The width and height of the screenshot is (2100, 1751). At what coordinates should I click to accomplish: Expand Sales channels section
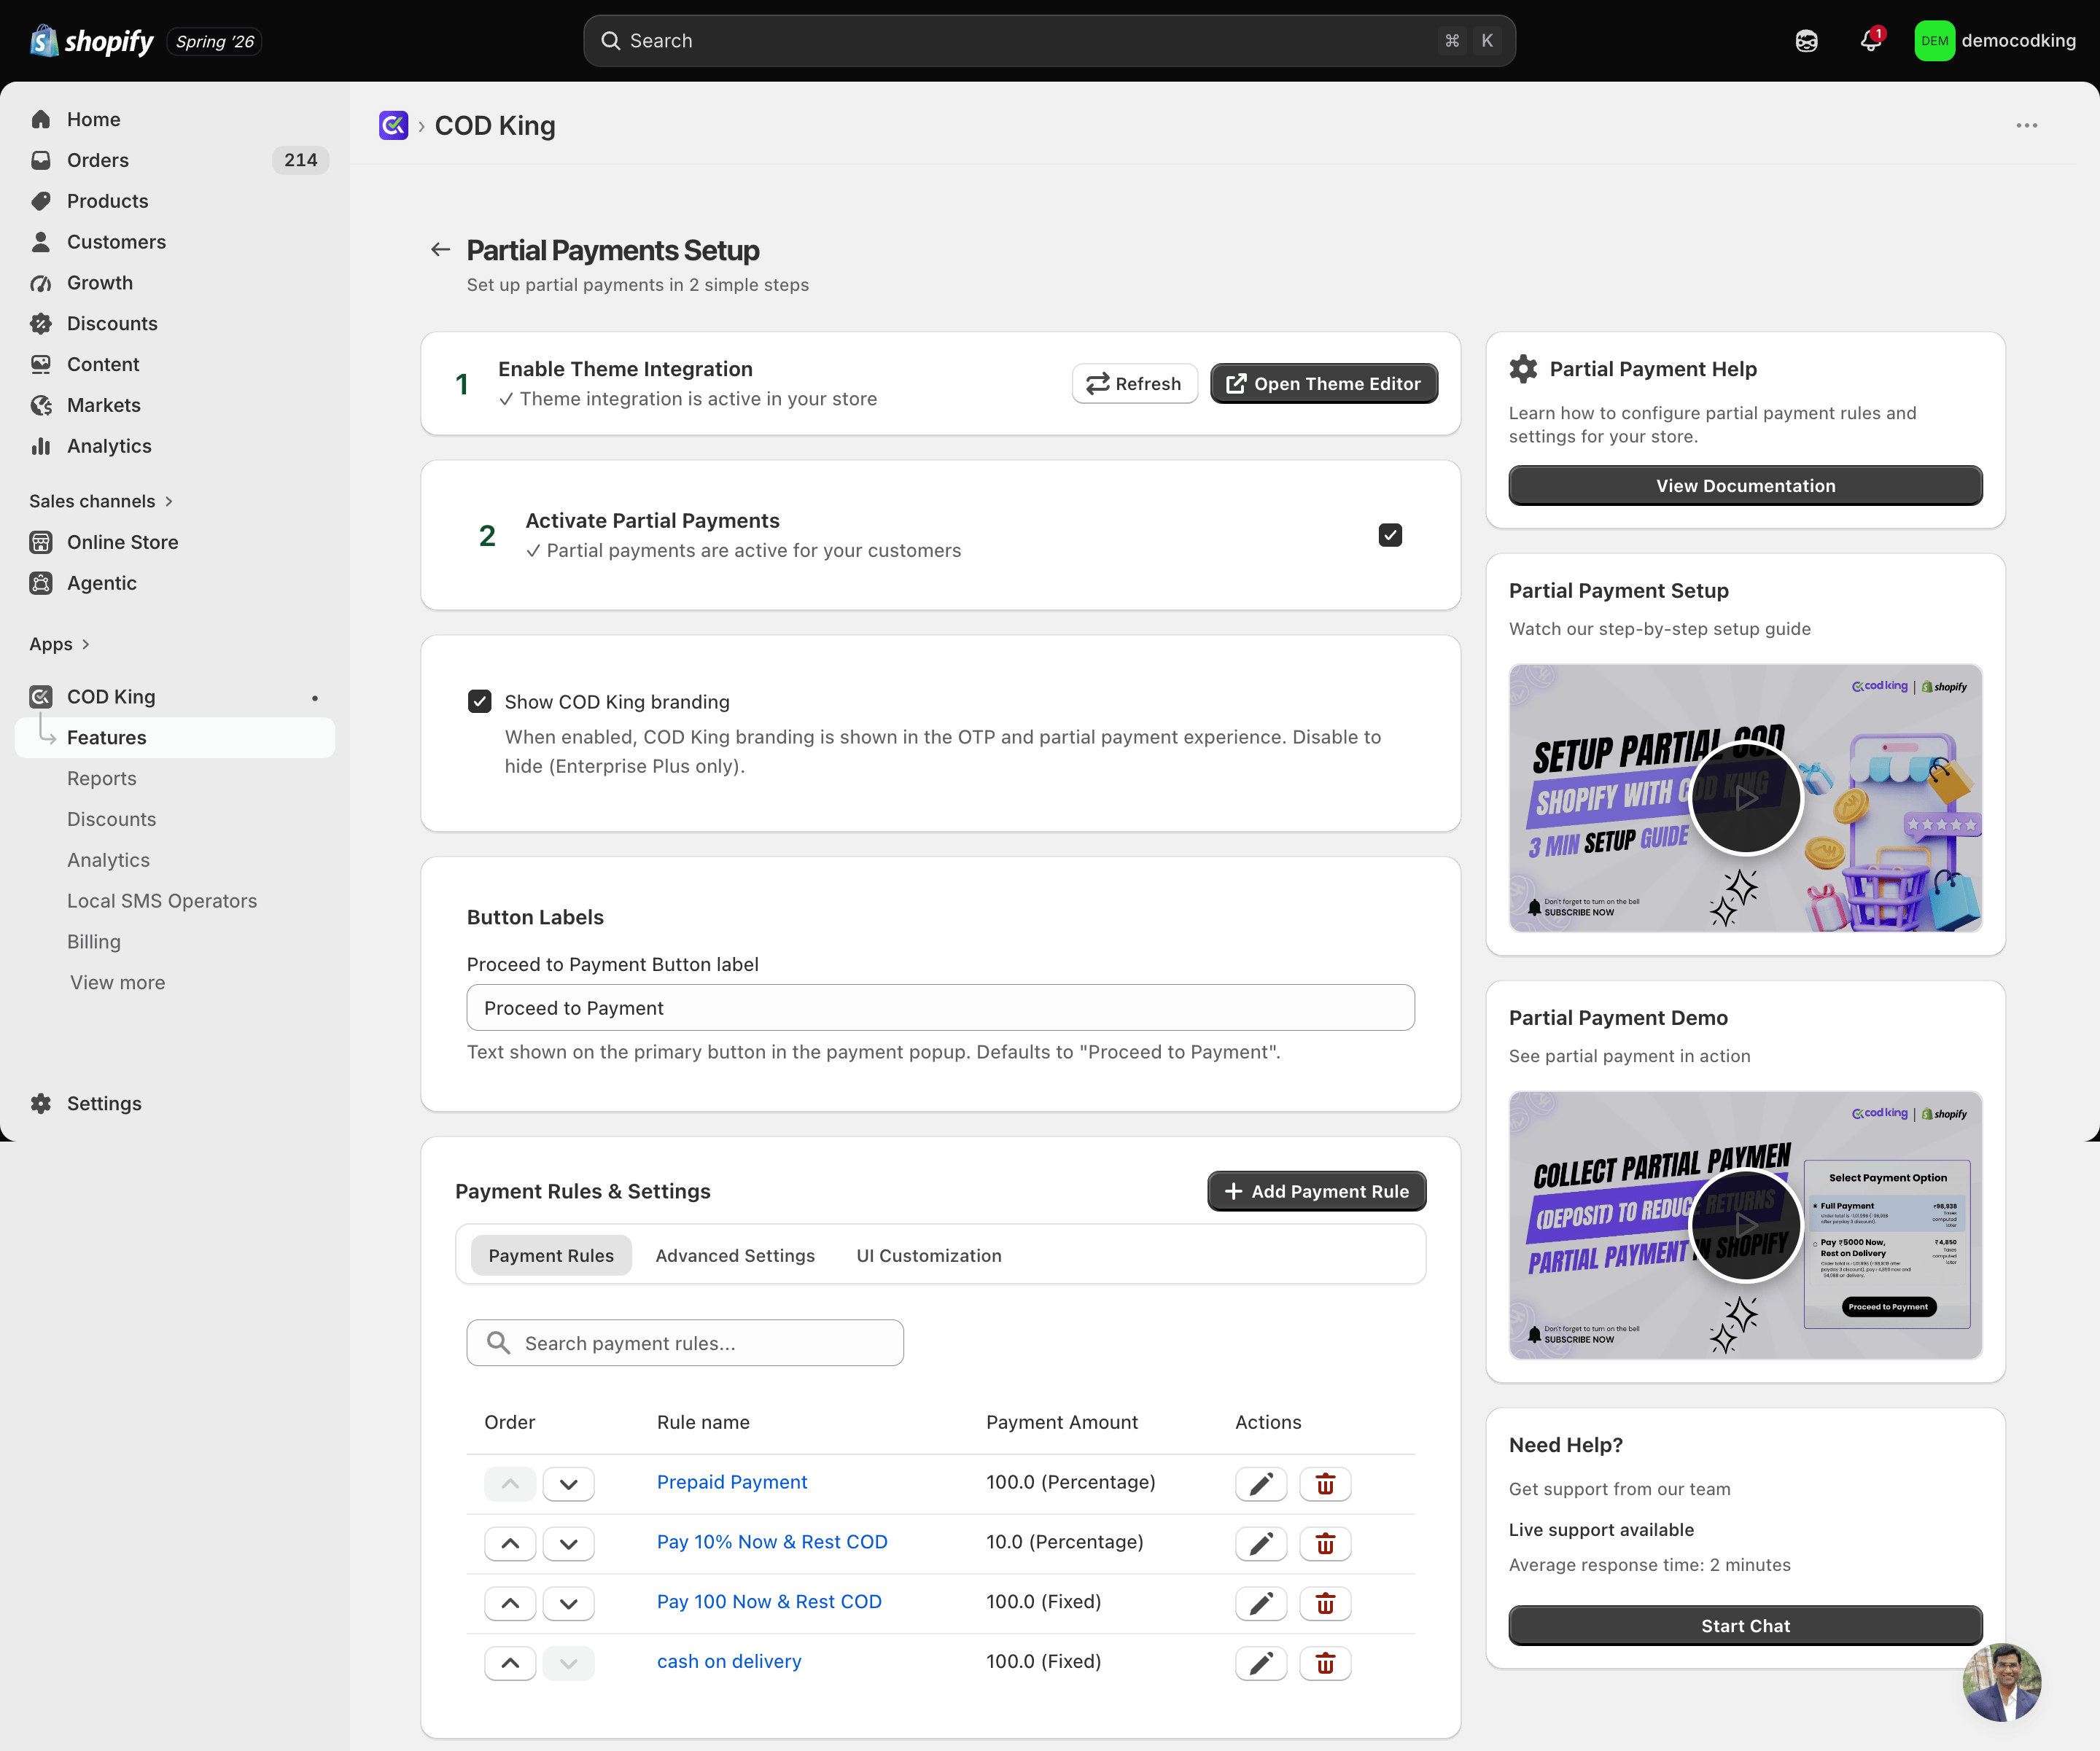click(101, 501)
